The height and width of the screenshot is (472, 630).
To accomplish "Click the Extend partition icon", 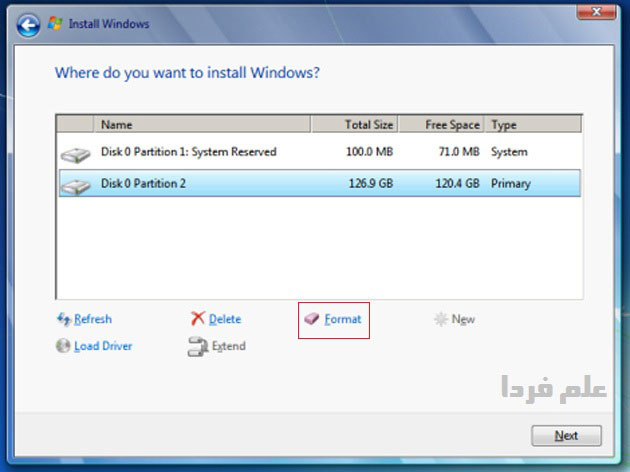I will point(198,347).
